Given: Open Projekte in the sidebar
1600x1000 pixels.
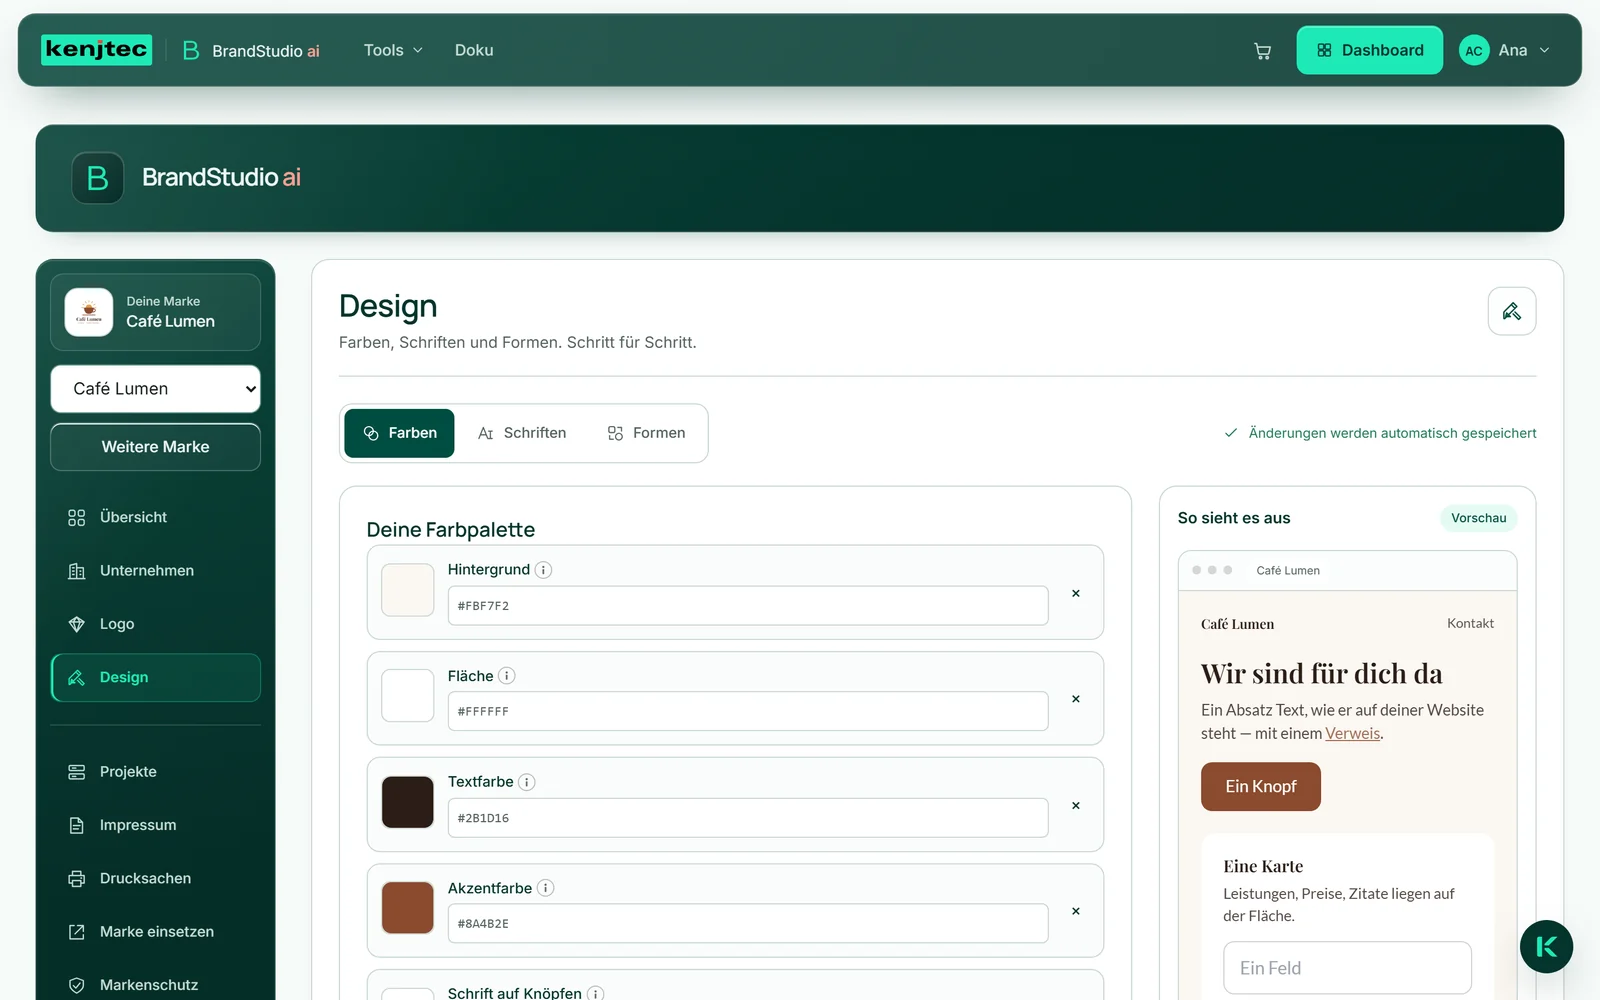Looking at the screenshot, I should pos(155,772).
